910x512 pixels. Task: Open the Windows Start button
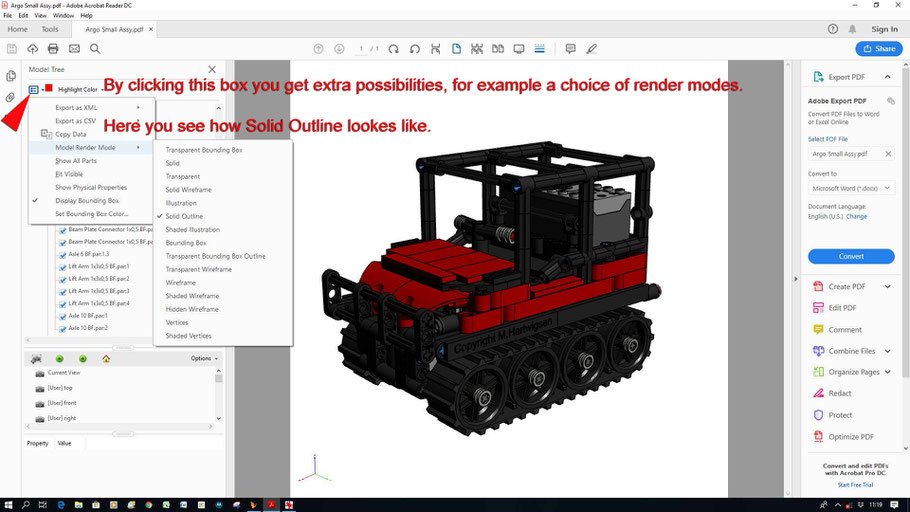[8, 505]
